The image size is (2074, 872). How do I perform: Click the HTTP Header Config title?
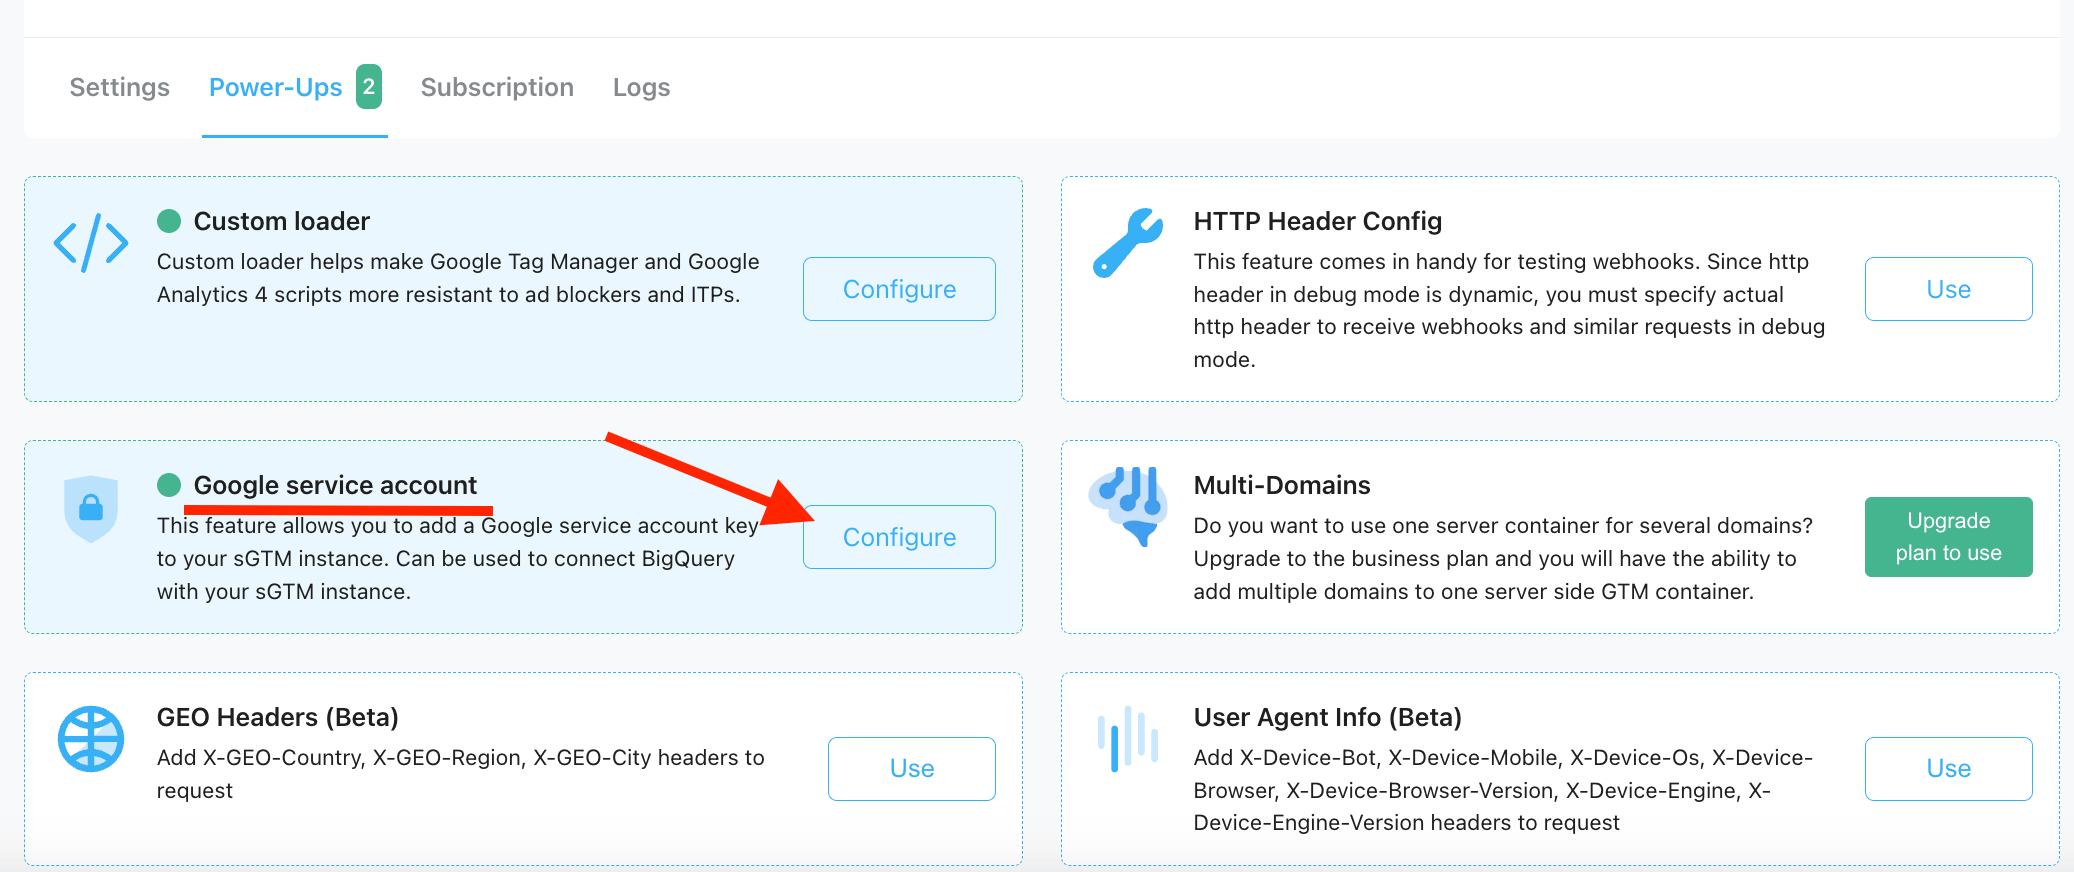[x=1318, y=221]
